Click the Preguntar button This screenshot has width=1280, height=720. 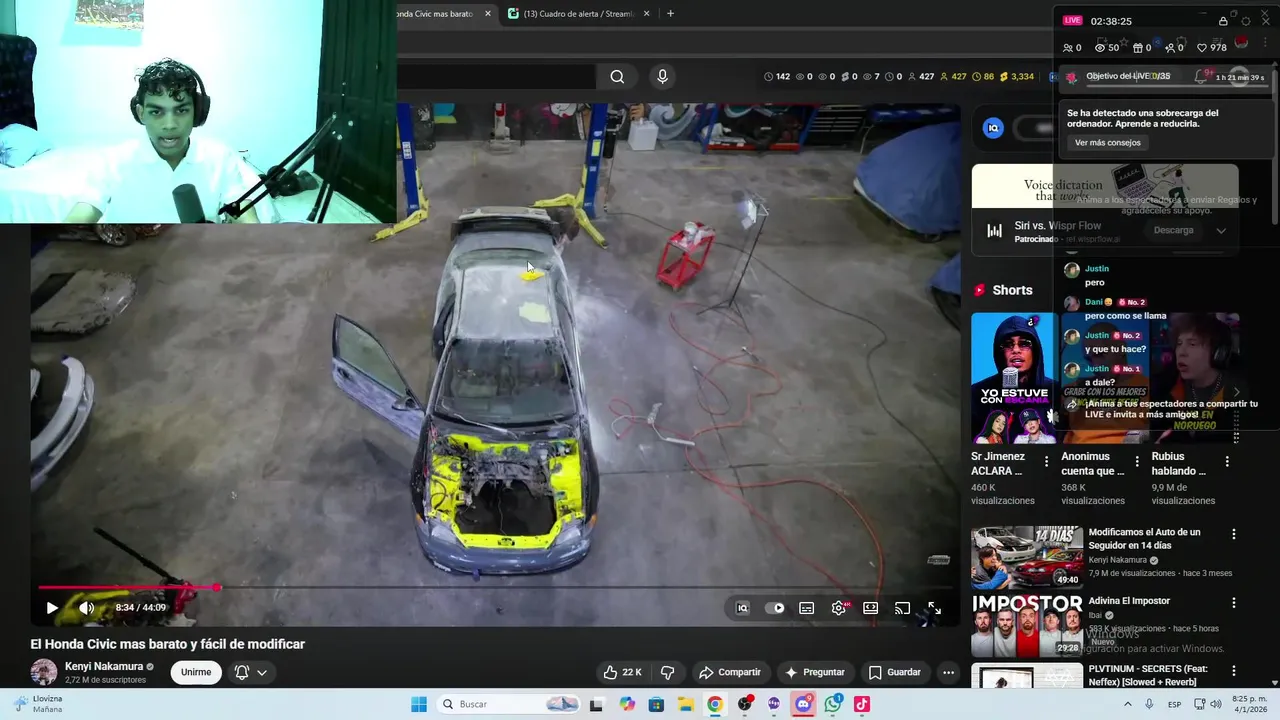click(815, 672)
